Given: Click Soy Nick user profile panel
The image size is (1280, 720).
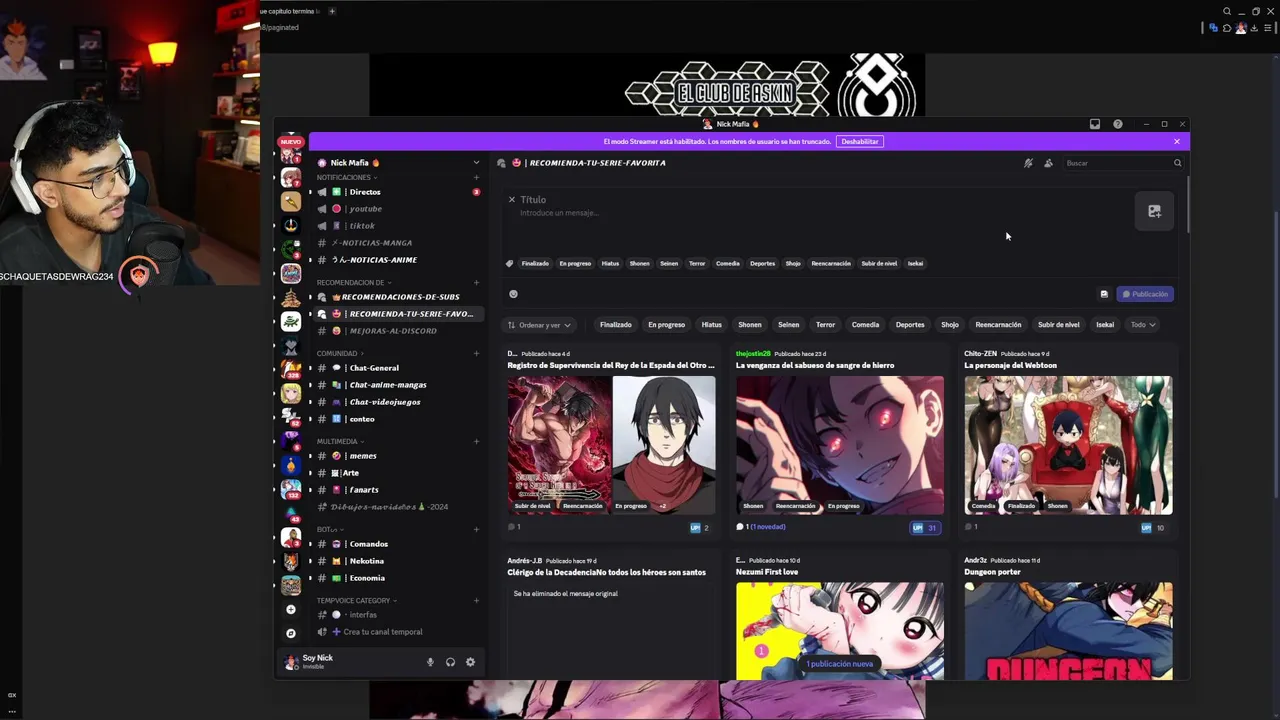Looking at the screenshot, I should coord(350,662).
